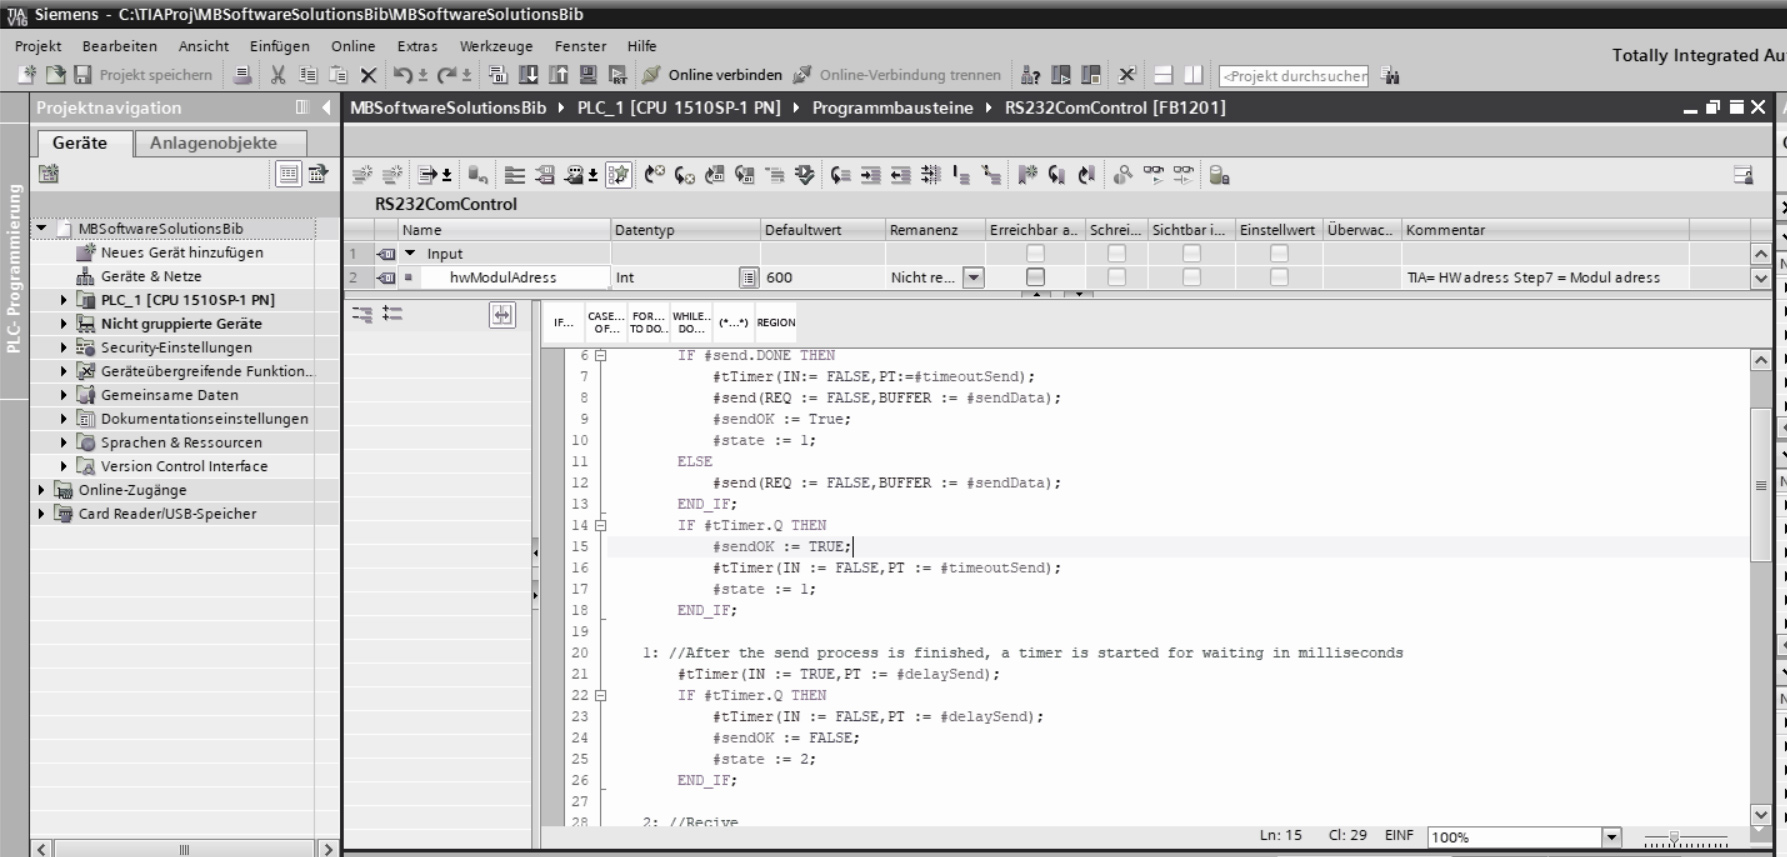Image resolution: width=1787 pixels, height=857 pixels.
Task: Paste using the clipboard icon
Action: point(338,75)
